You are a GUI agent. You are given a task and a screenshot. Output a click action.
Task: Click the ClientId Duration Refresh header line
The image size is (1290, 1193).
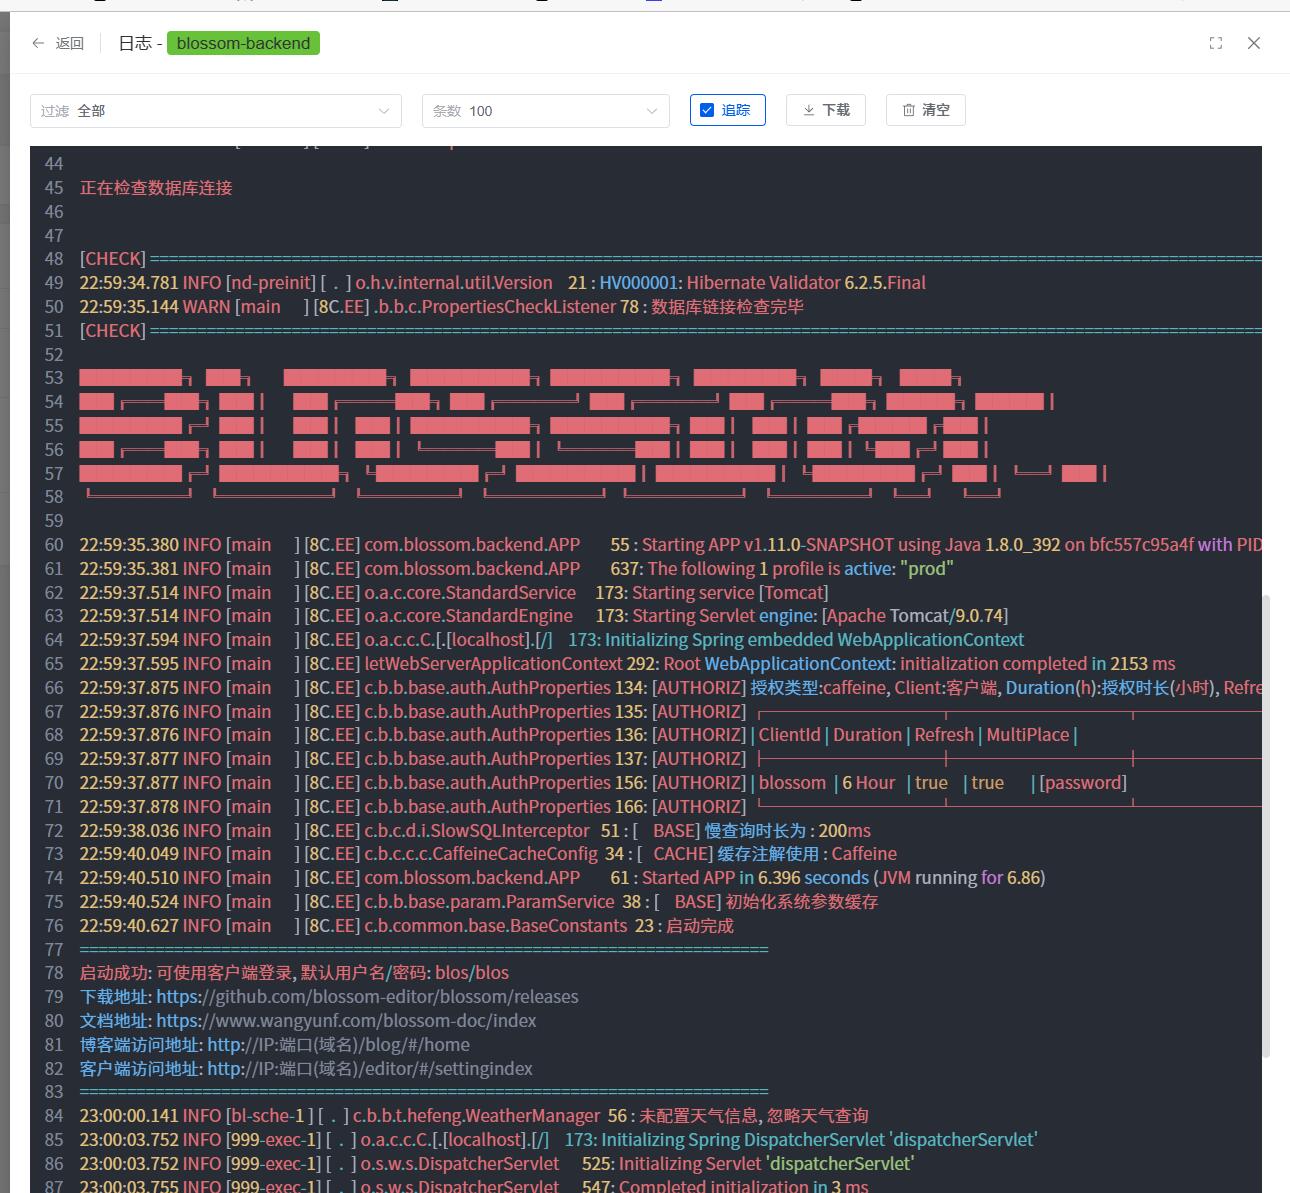[579, 735]
